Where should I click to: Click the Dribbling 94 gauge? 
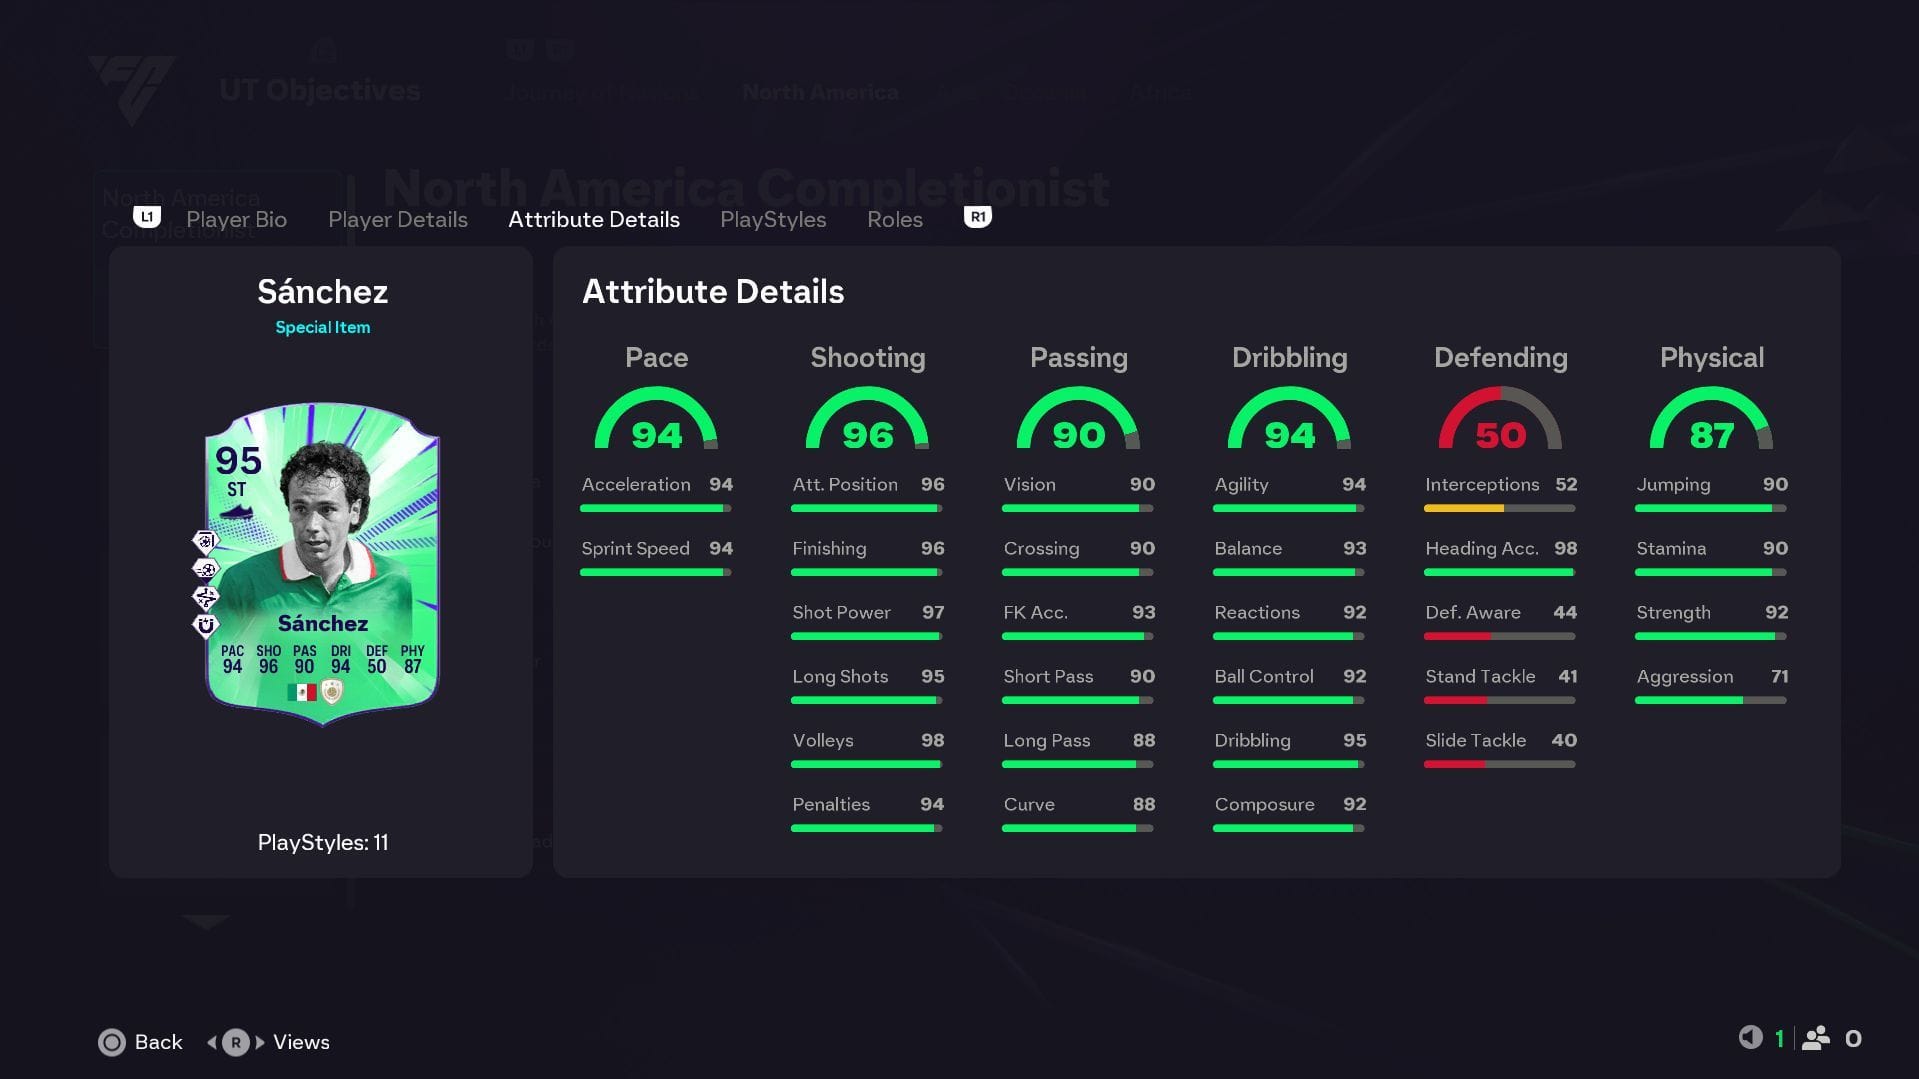(1289, 418)
